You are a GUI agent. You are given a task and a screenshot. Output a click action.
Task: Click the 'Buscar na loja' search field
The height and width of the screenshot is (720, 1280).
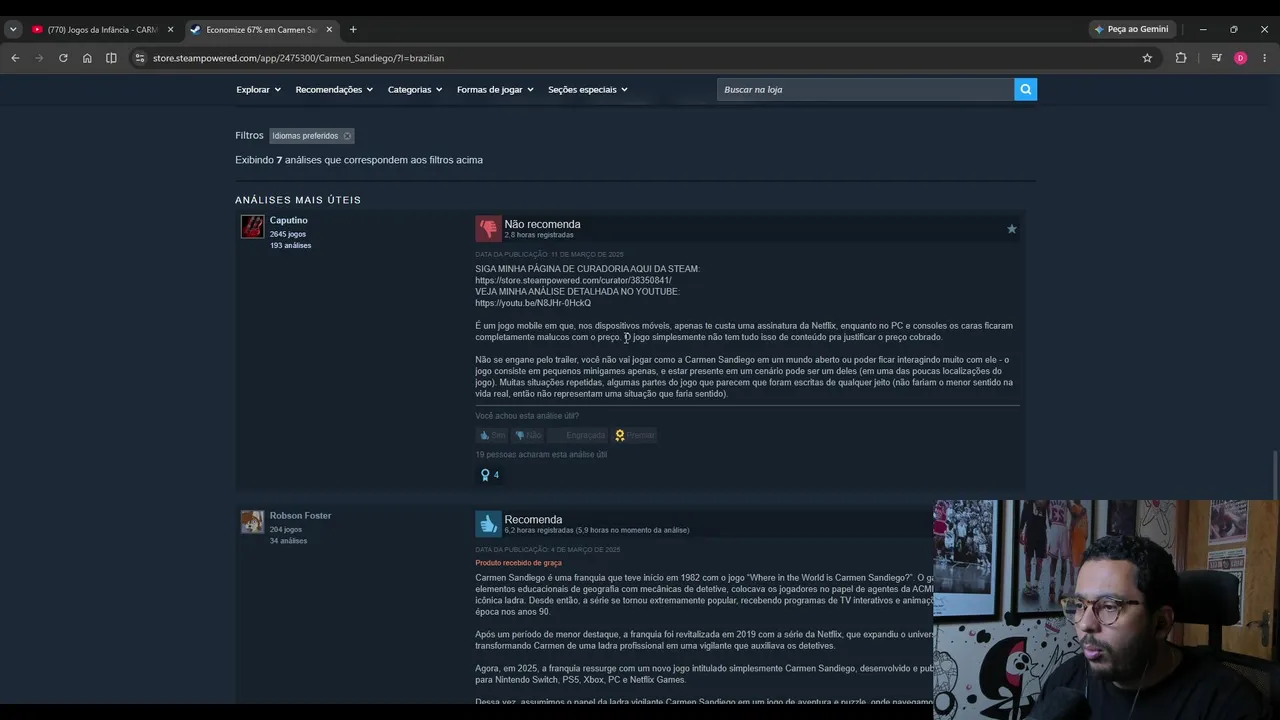[x=865, y=89]
